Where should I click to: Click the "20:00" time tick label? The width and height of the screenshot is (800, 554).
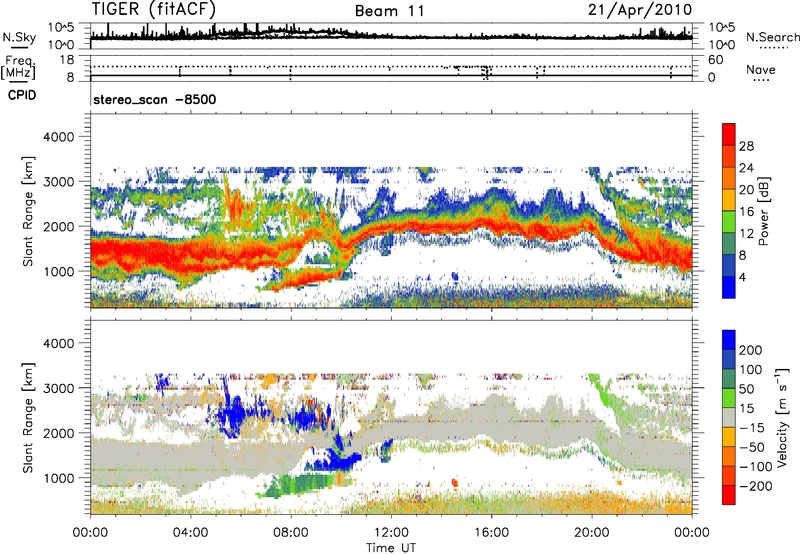click(591, 533)
